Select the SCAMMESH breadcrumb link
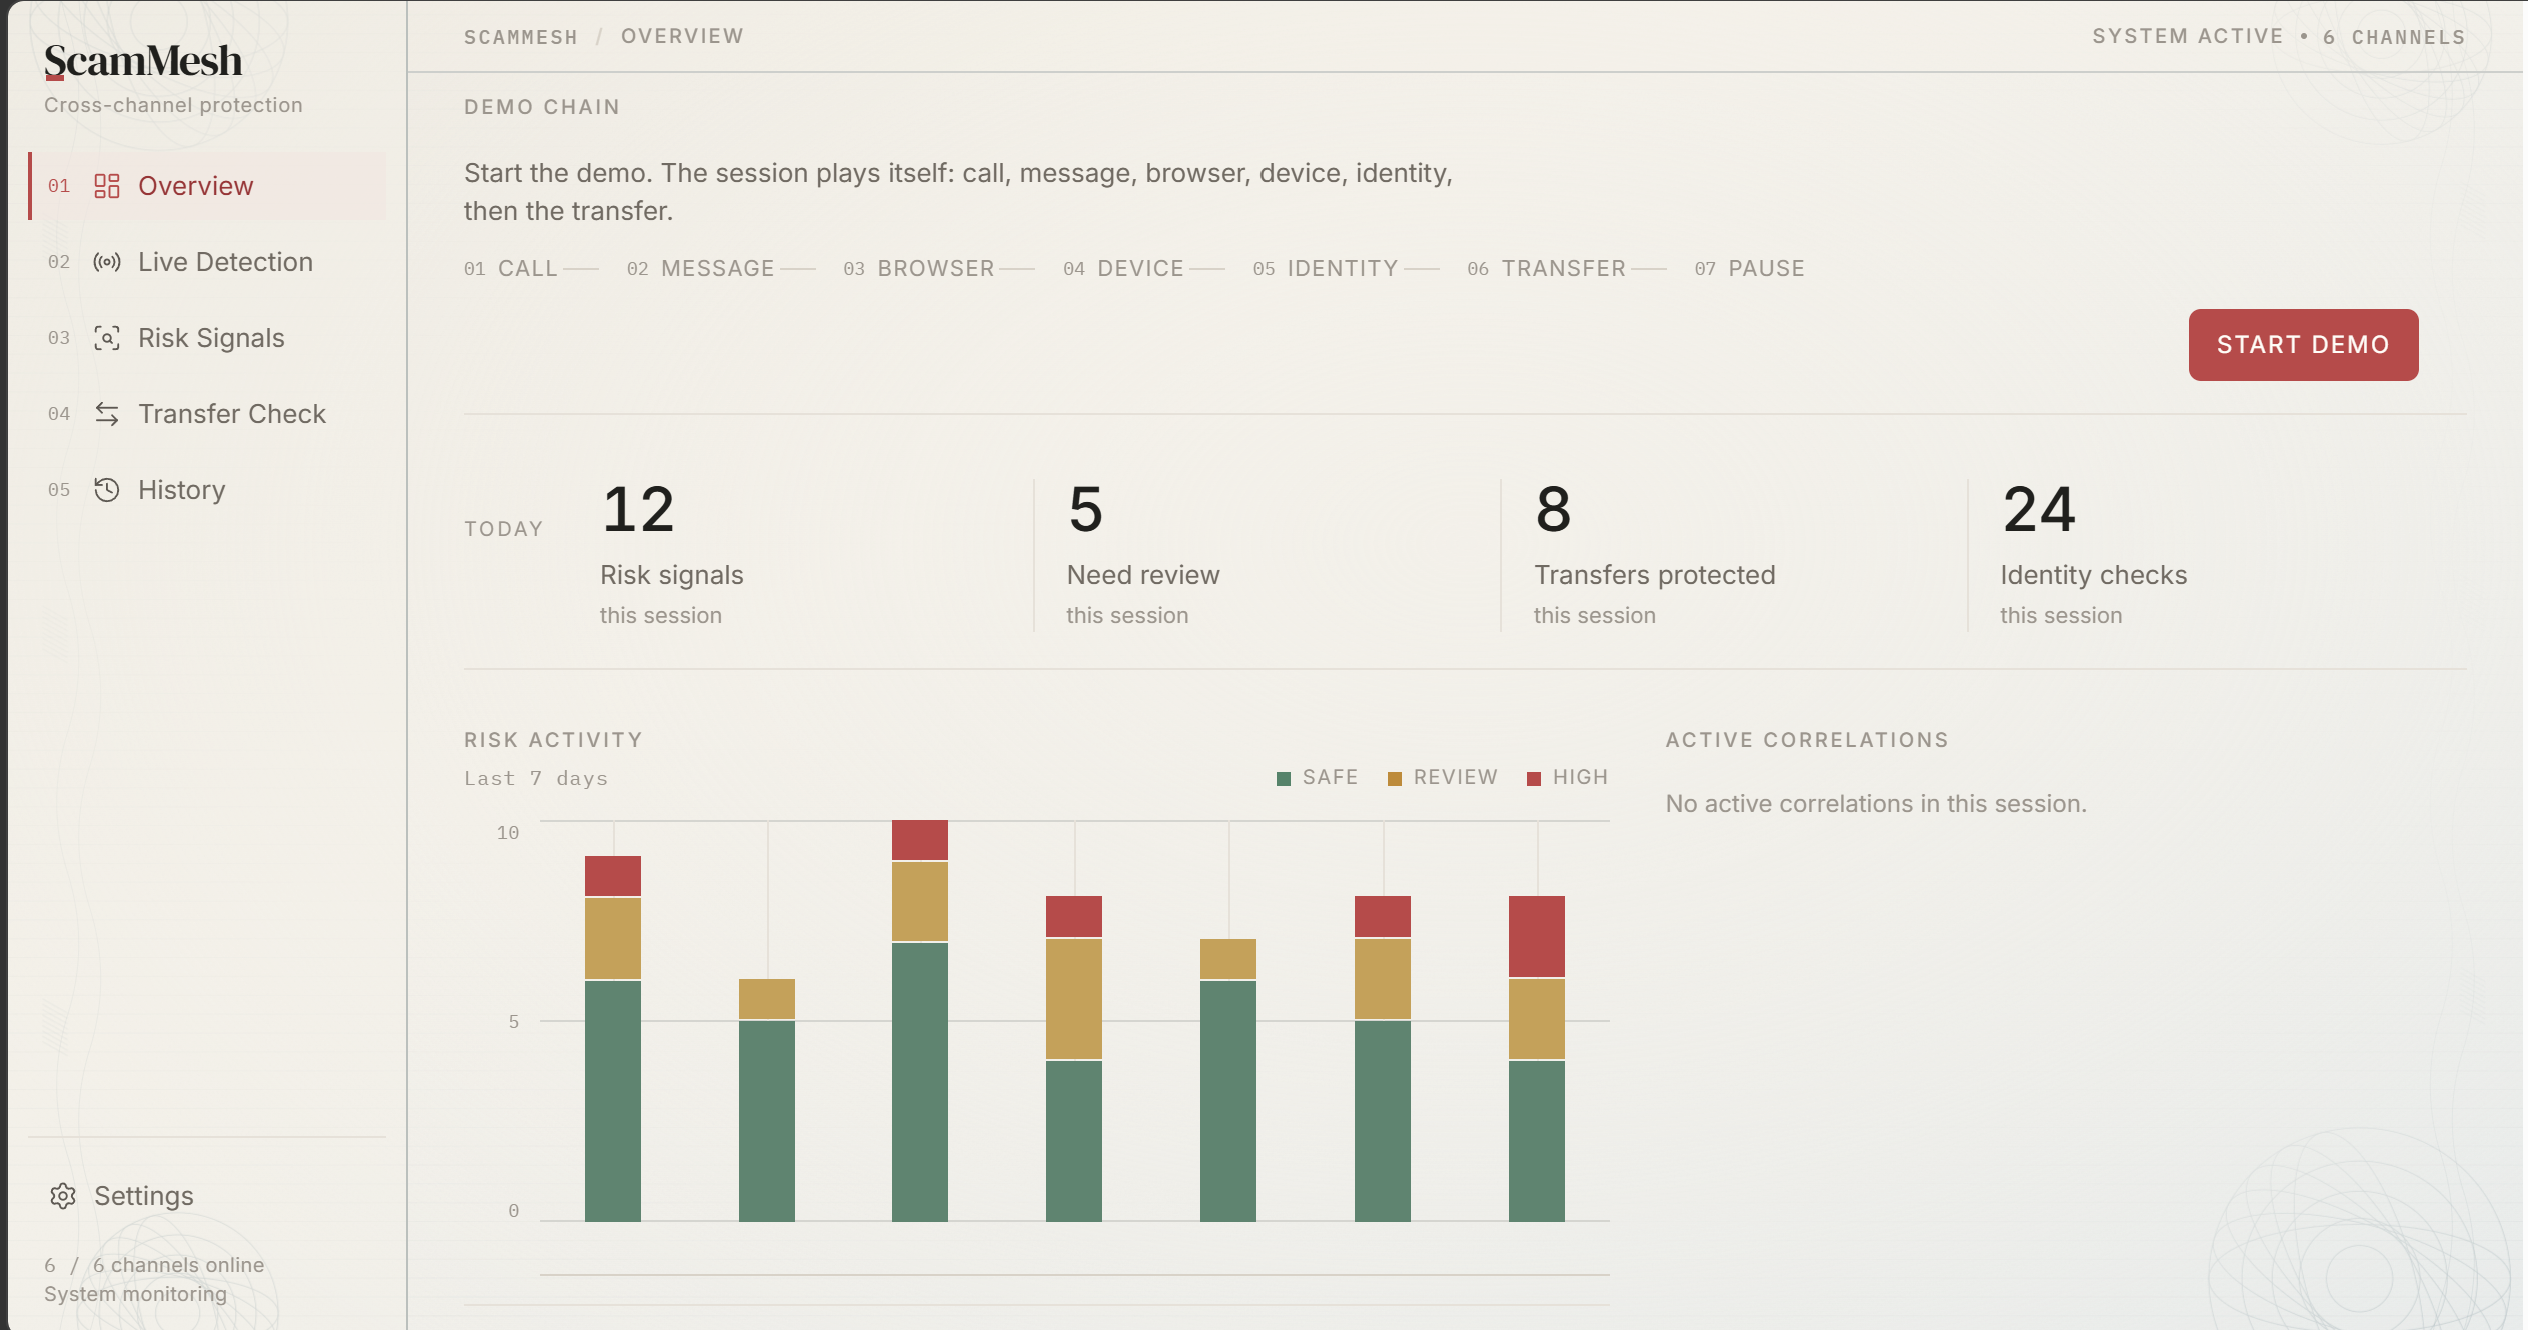The width and height of the screenshot is (2528, 1330). (x=521, y=37)
